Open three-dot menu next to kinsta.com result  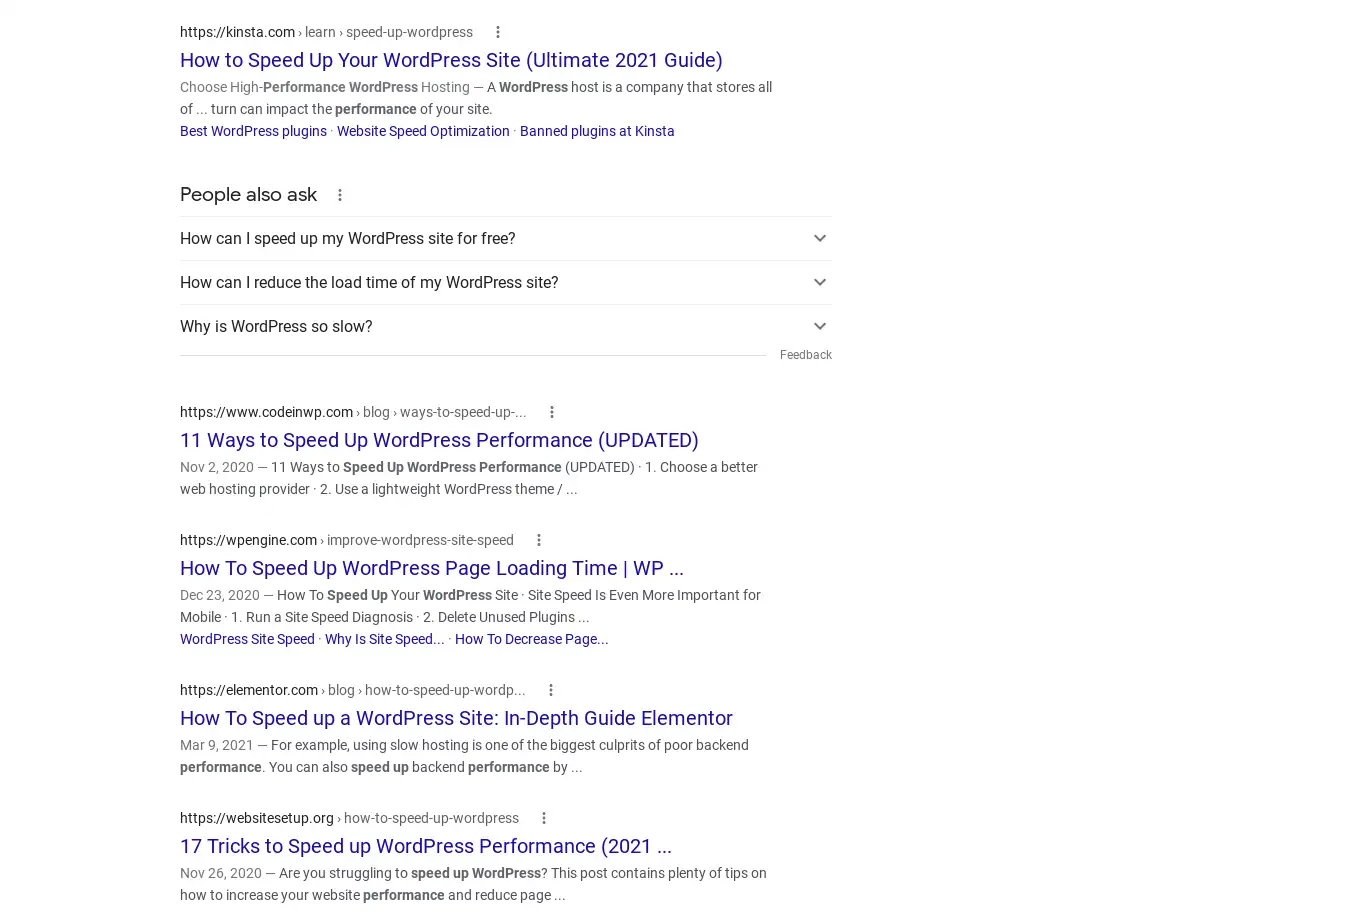[x=498, y=32]
